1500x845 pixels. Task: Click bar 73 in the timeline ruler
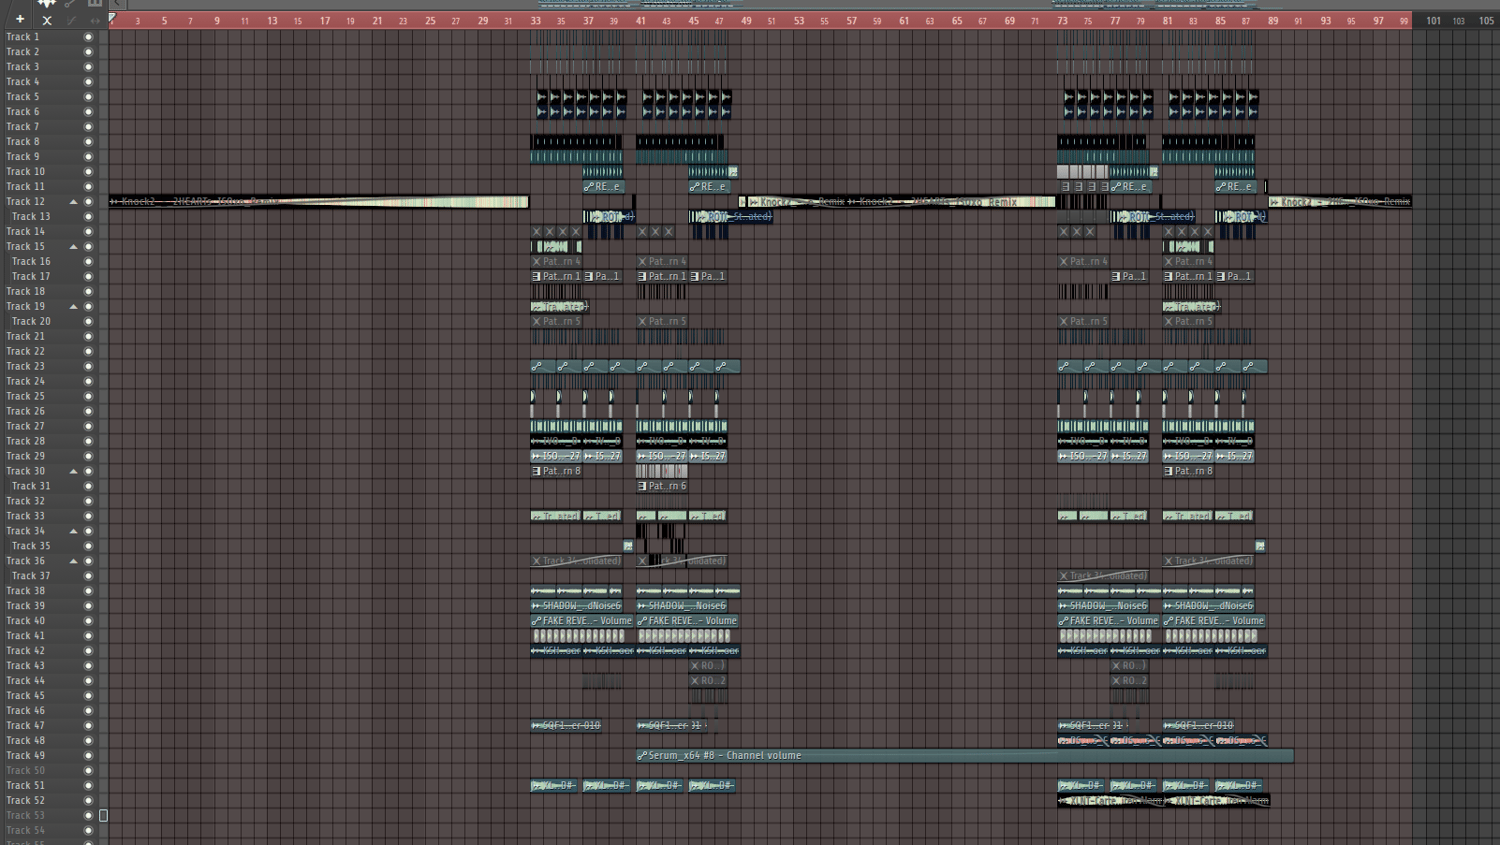pyautogui.click(x=1062, y=20)
